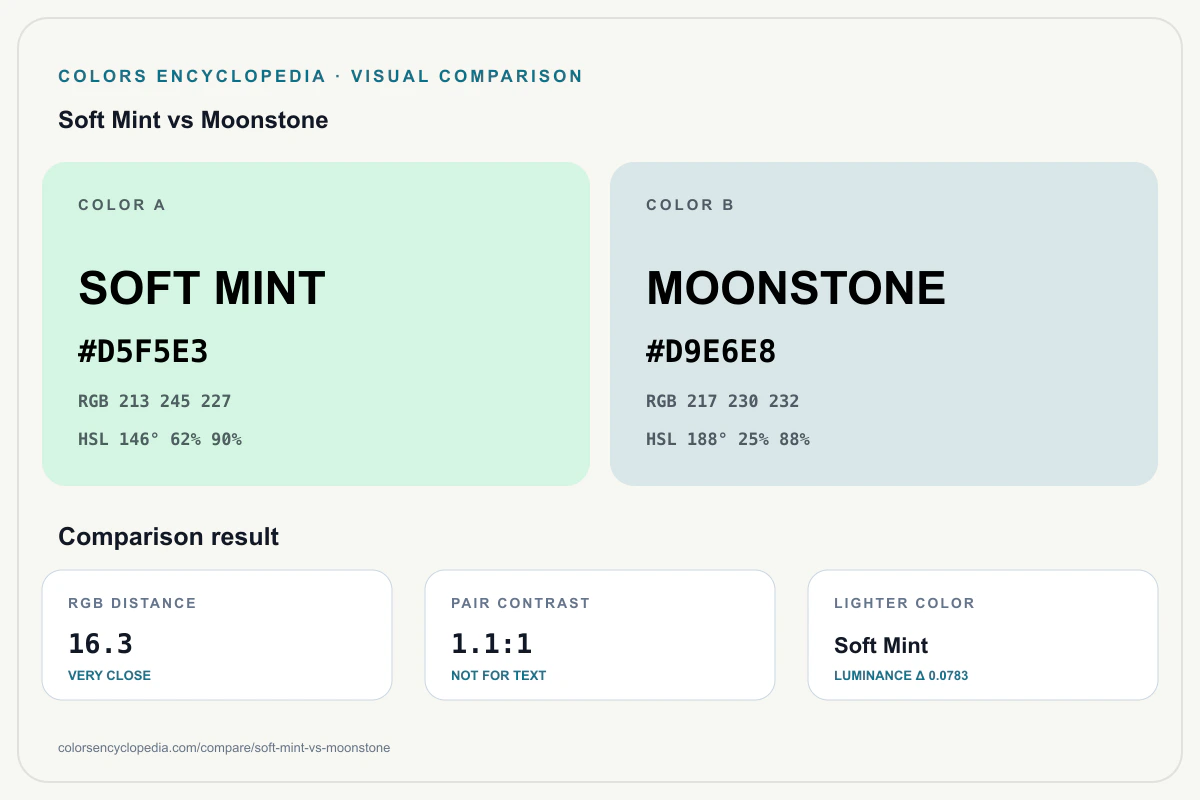1200x800 pixels.
Task: Click the 16.3 distance value
Action: pyautogui.click(x=100, y=644)
